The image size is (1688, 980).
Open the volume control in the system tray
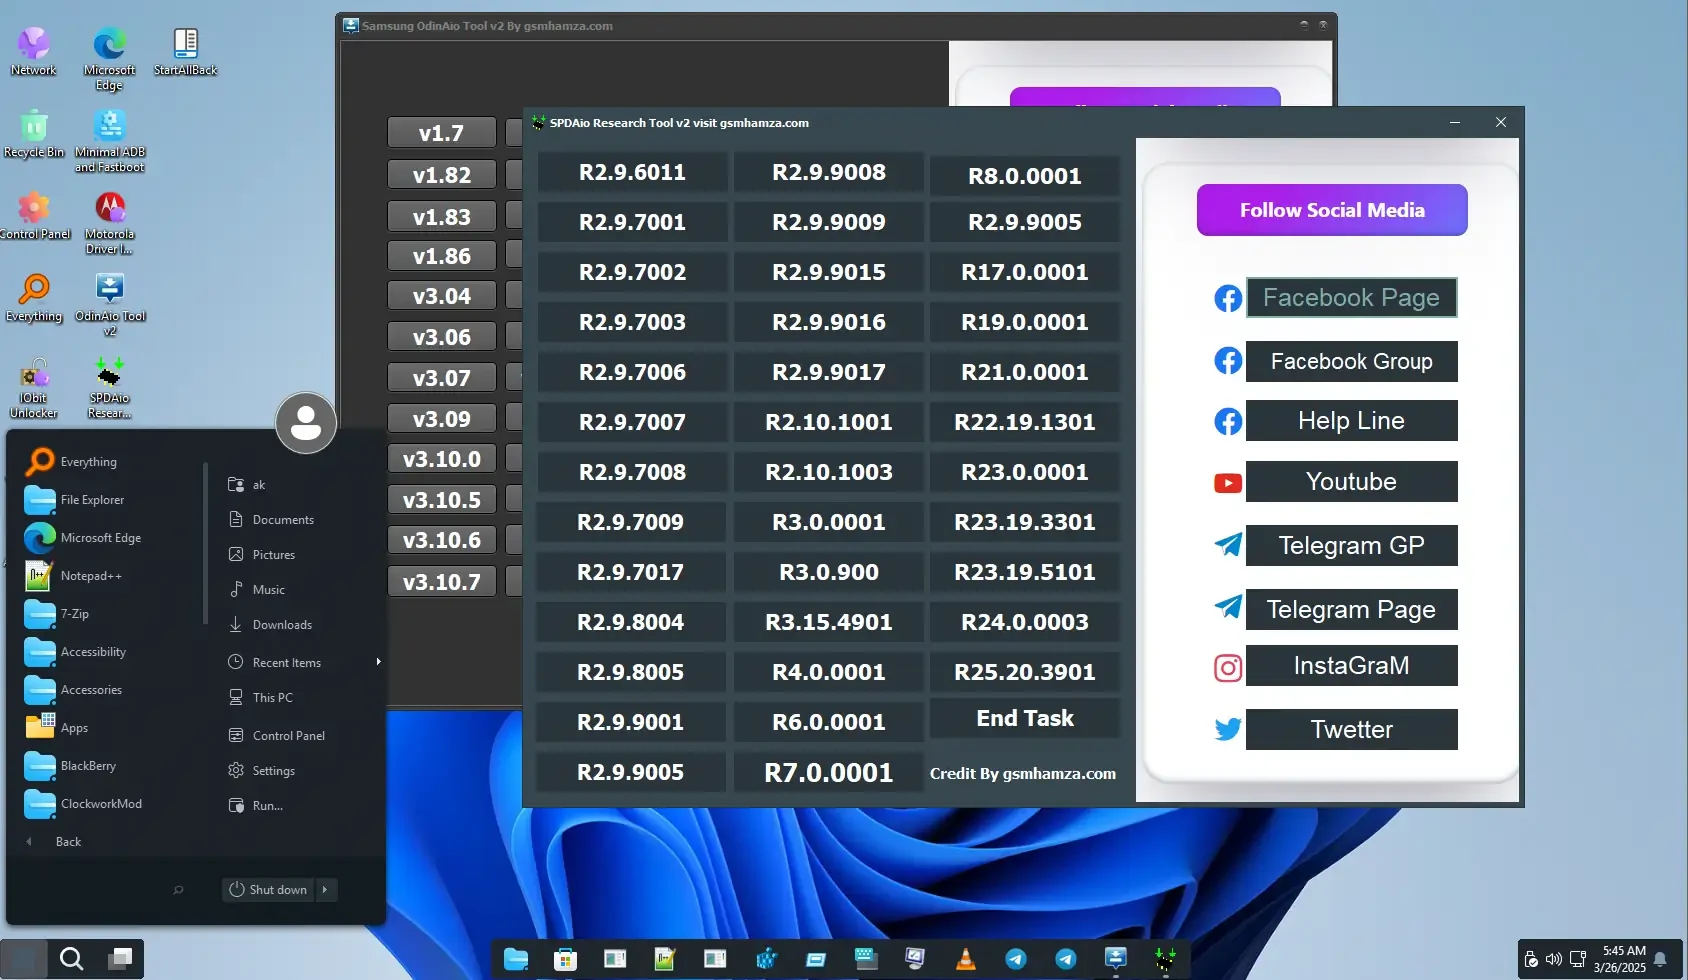tap(1553, 958)
